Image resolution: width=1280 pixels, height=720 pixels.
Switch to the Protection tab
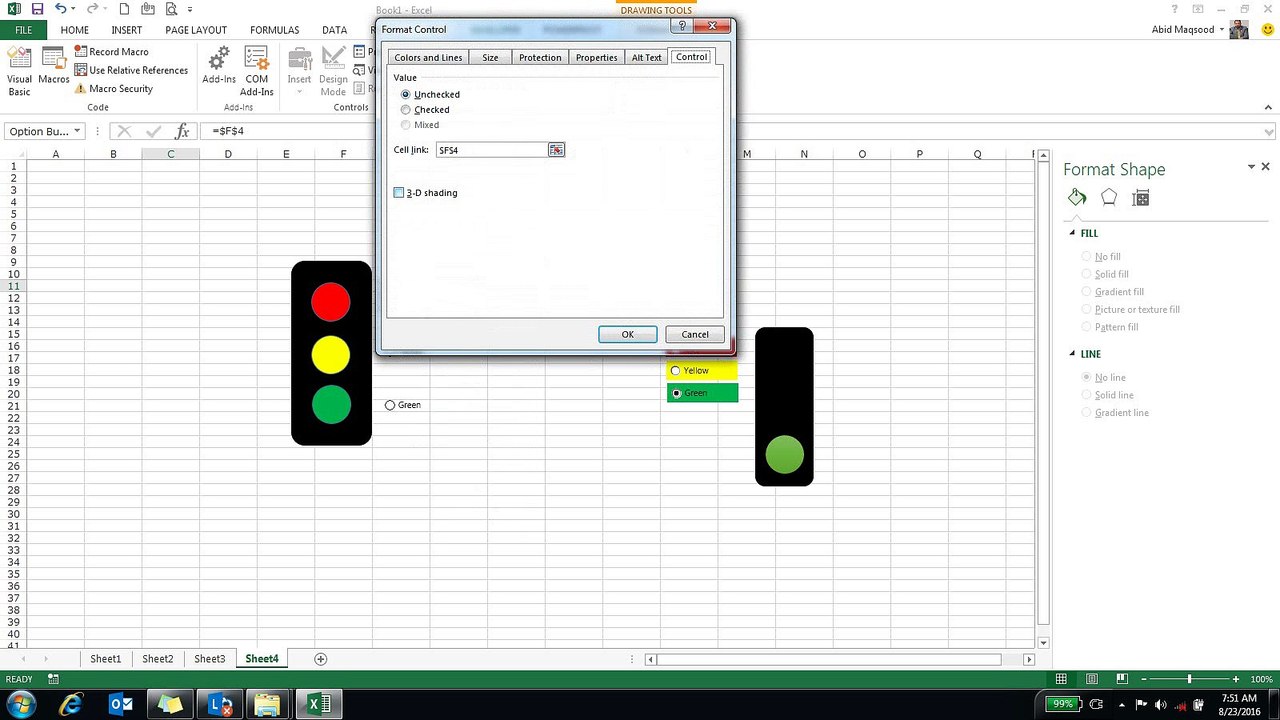click(x=540, y=57)
